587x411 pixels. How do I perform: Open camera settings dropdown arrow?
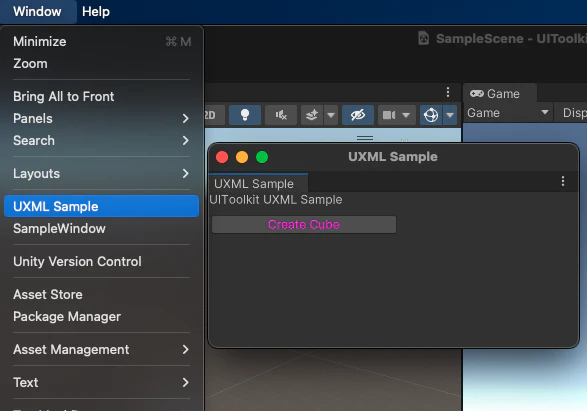coord(407,115)
